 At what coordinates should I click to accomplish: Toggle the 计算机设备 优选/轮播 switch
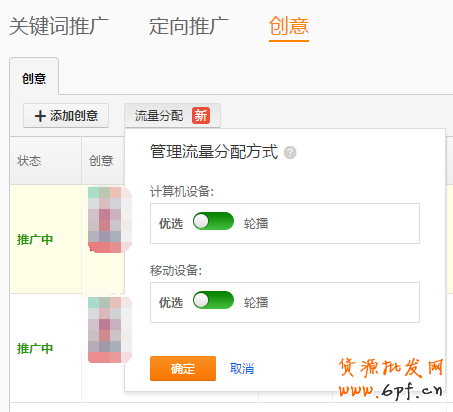point(213,221)
